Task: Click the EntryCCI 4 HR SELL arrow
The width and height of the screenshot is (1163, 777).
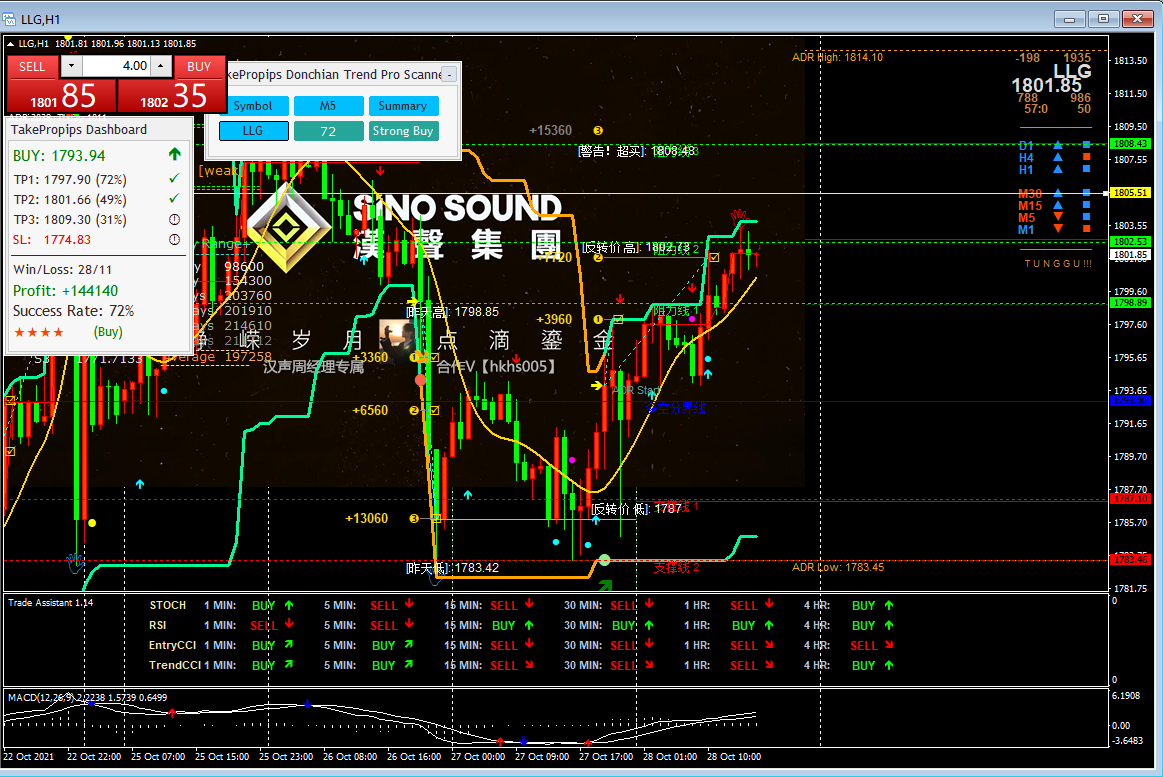Action: pos(889,645)
